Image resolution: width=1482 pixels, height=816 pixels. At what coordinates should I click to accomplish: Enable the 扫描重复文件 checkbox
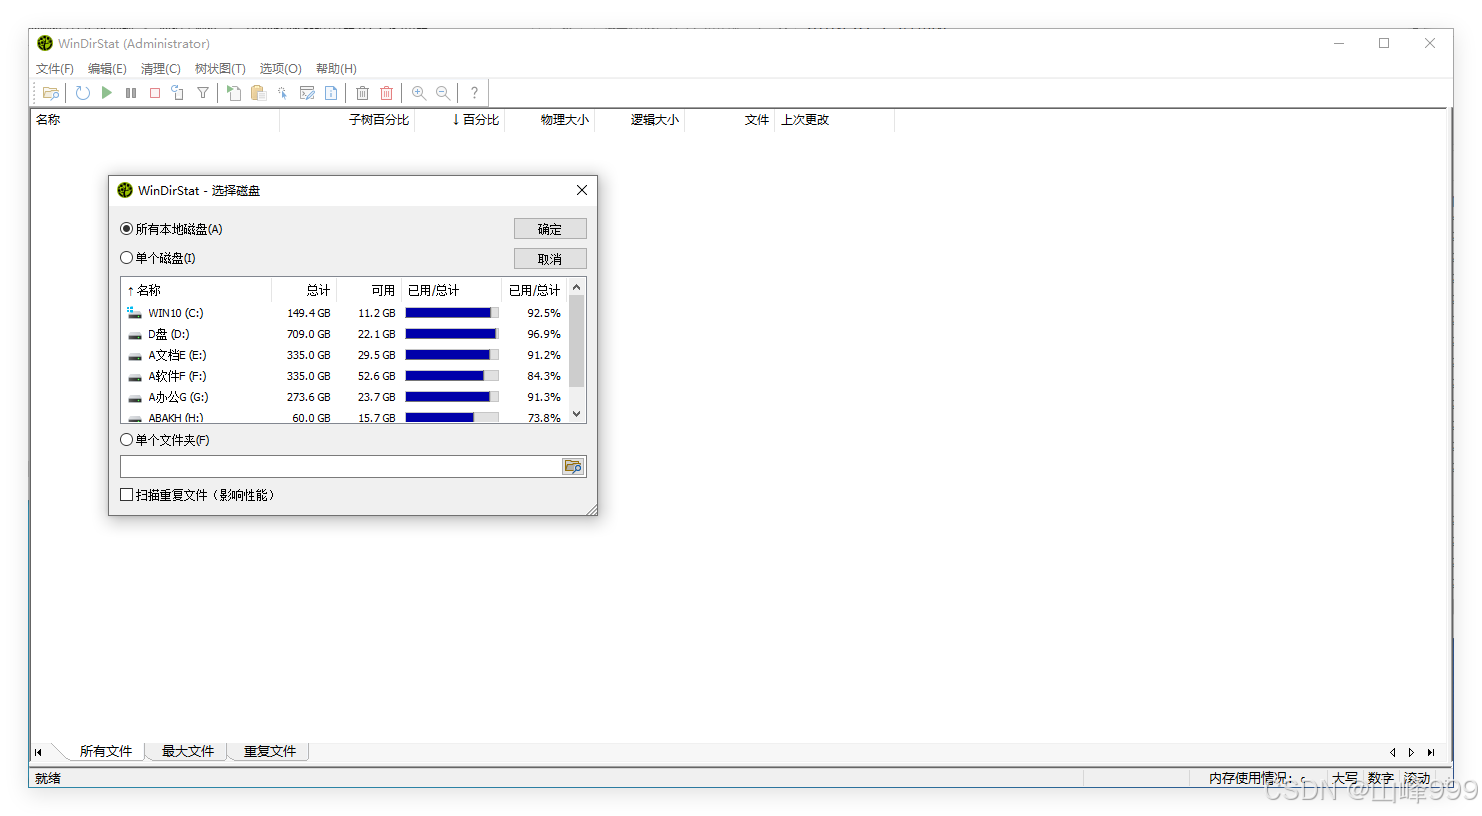click(126, 495)
